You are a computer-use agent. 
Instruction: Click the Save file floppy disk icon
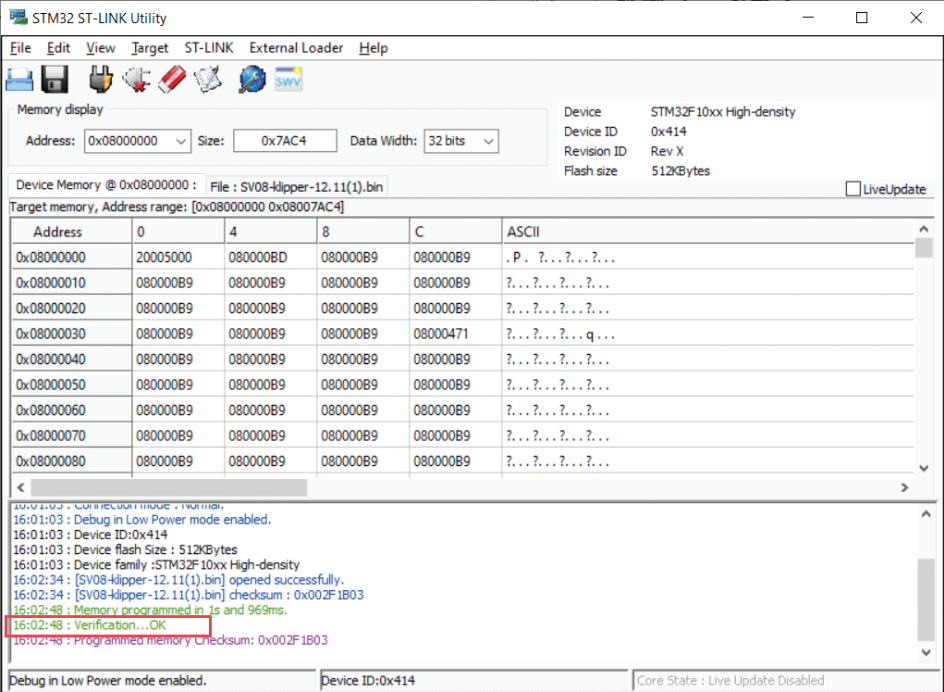pos(54,79)
